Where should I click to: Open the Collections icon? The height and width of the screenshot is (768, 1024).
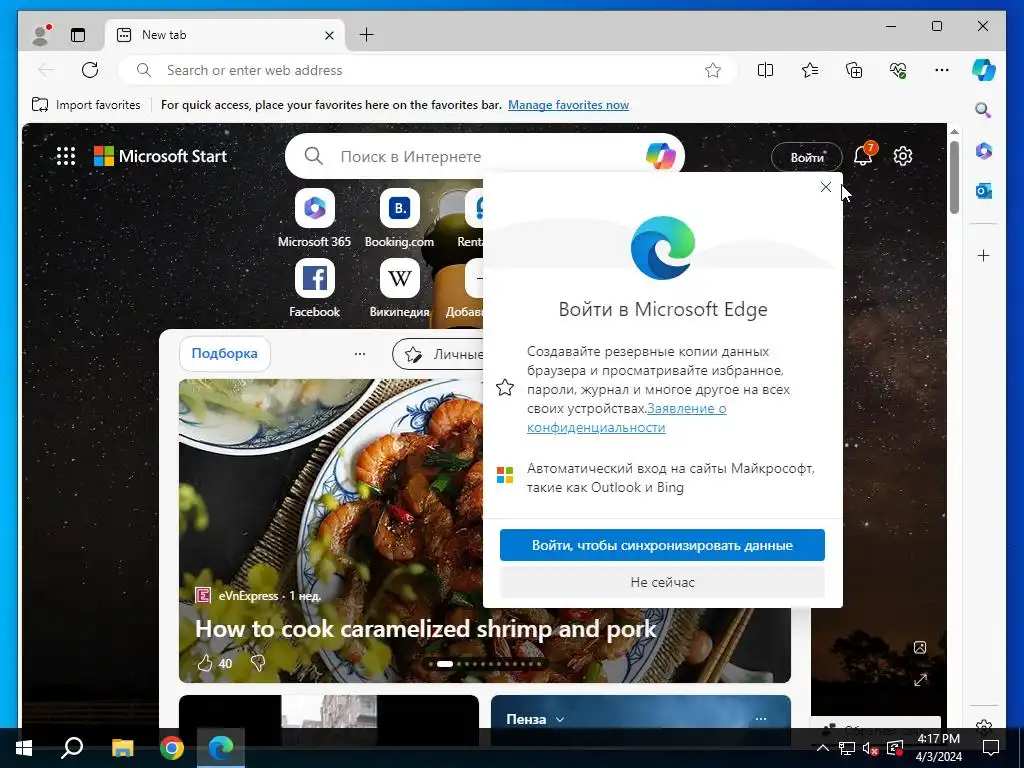(x=854, y=70)
